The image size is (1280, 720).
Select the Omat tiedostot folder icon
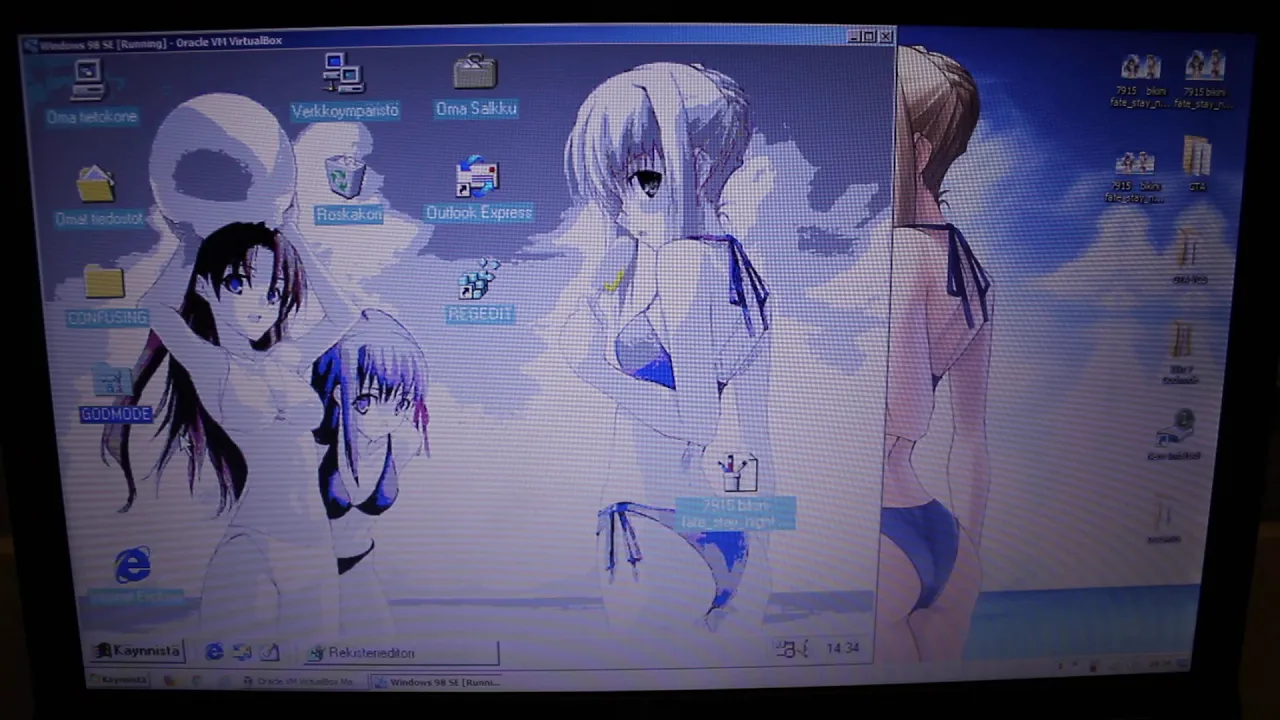click(x=97, y=196)
